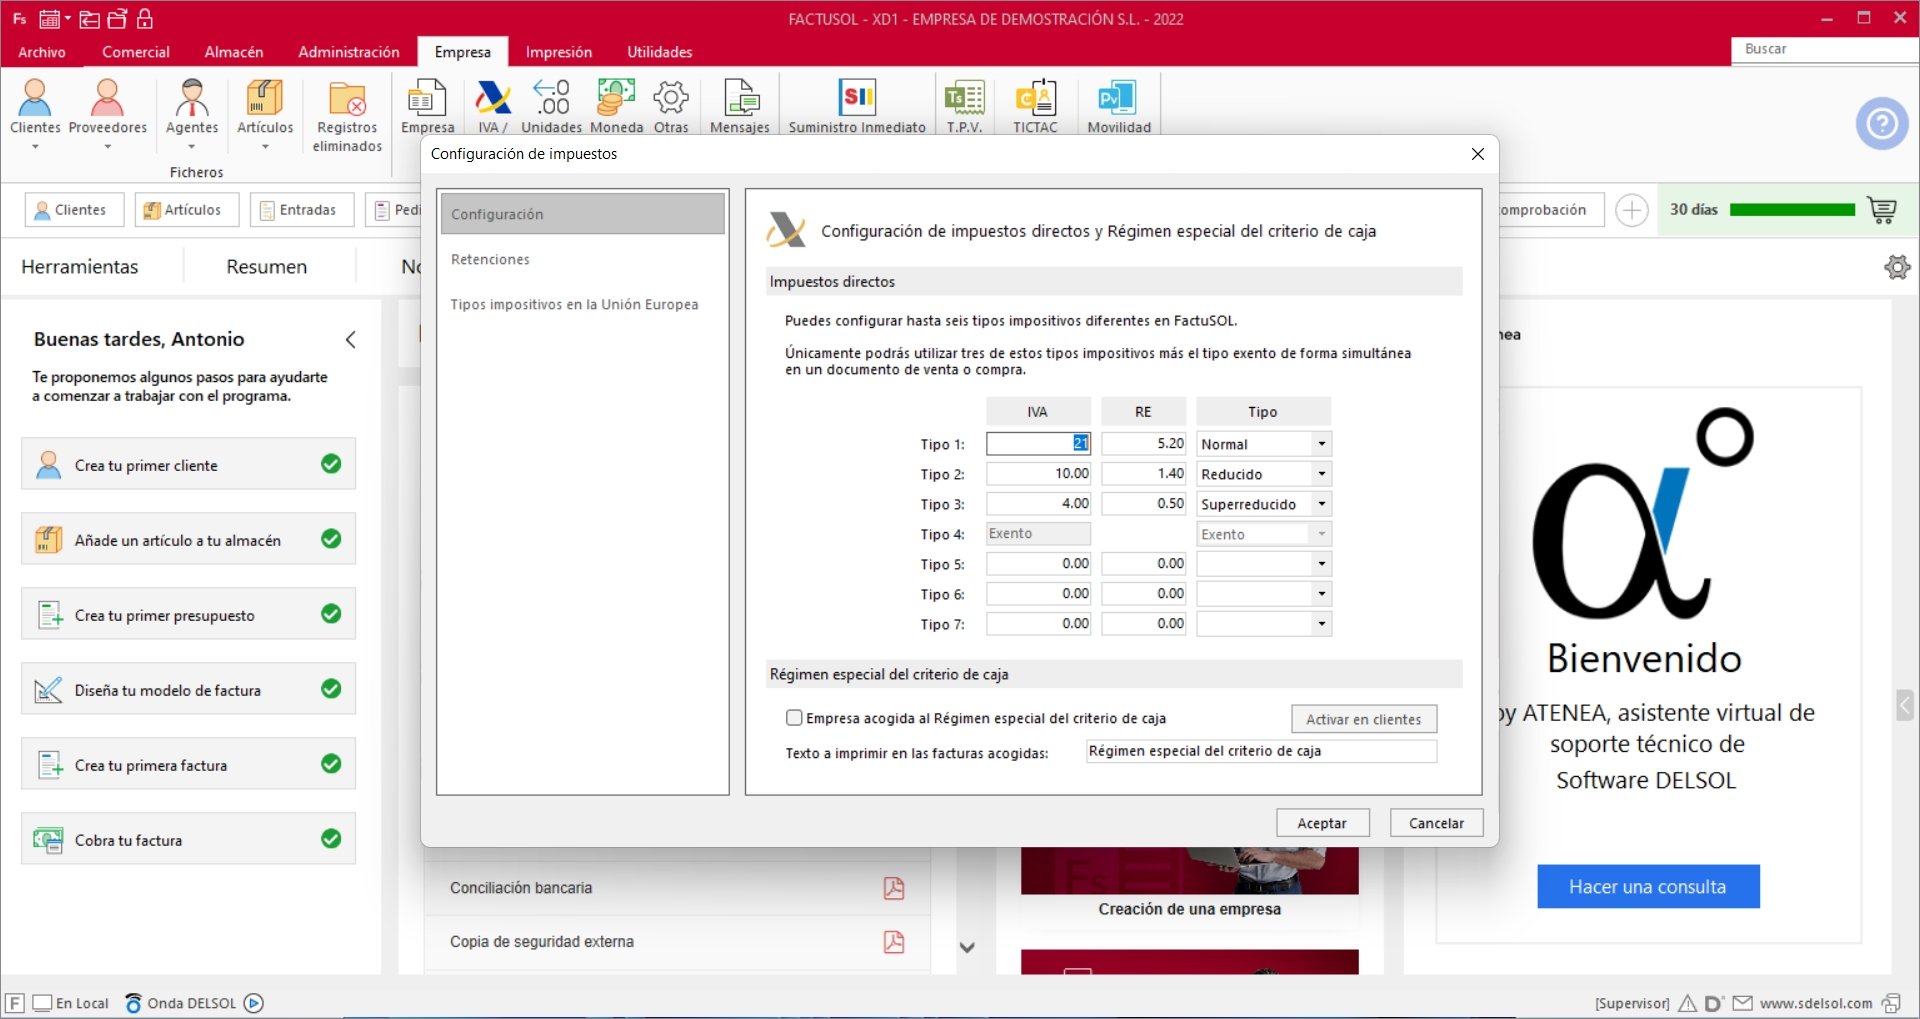Click the Buscar search field

tap(1824, 49)
